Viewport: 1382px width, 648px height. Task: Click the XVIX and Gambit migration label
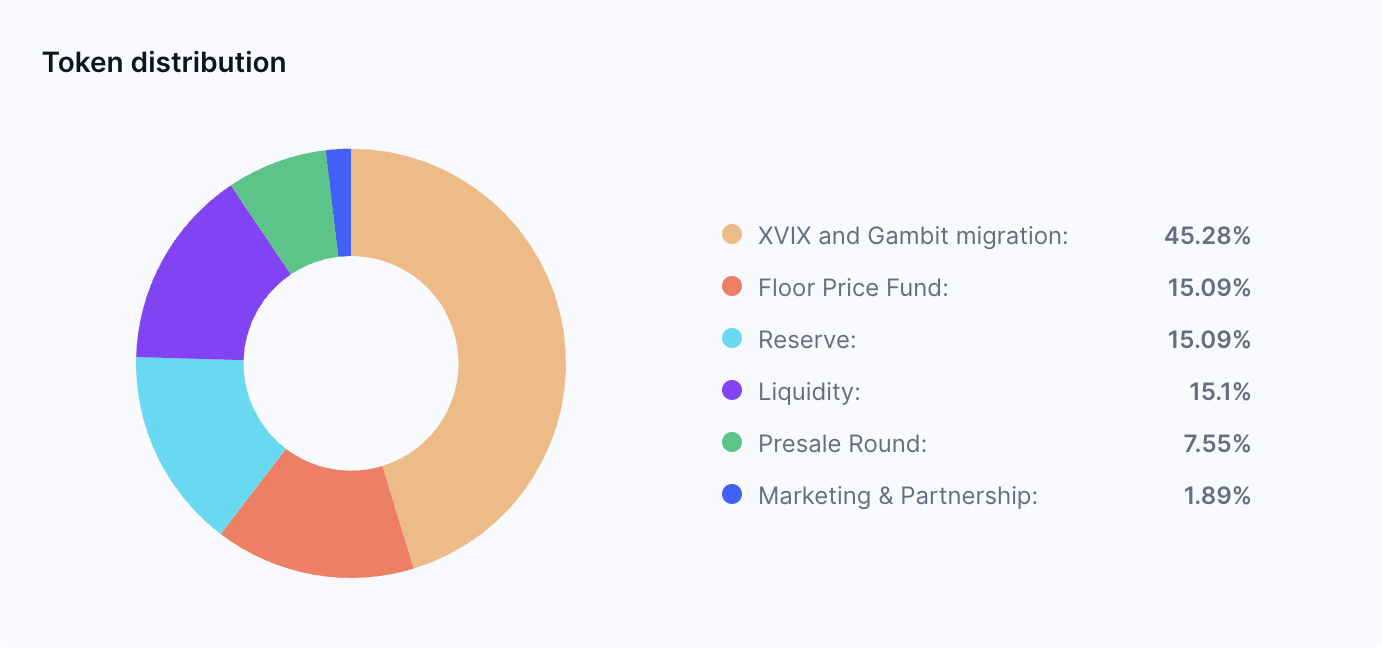[x=913, y=236]
